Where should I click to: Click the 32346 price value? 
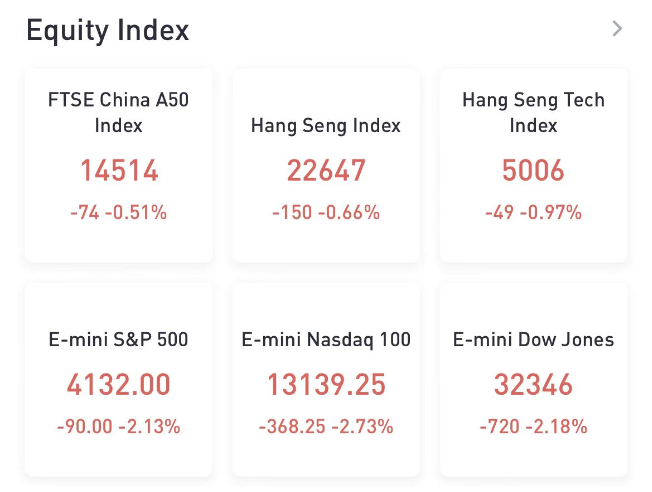[x=533, y=384]
